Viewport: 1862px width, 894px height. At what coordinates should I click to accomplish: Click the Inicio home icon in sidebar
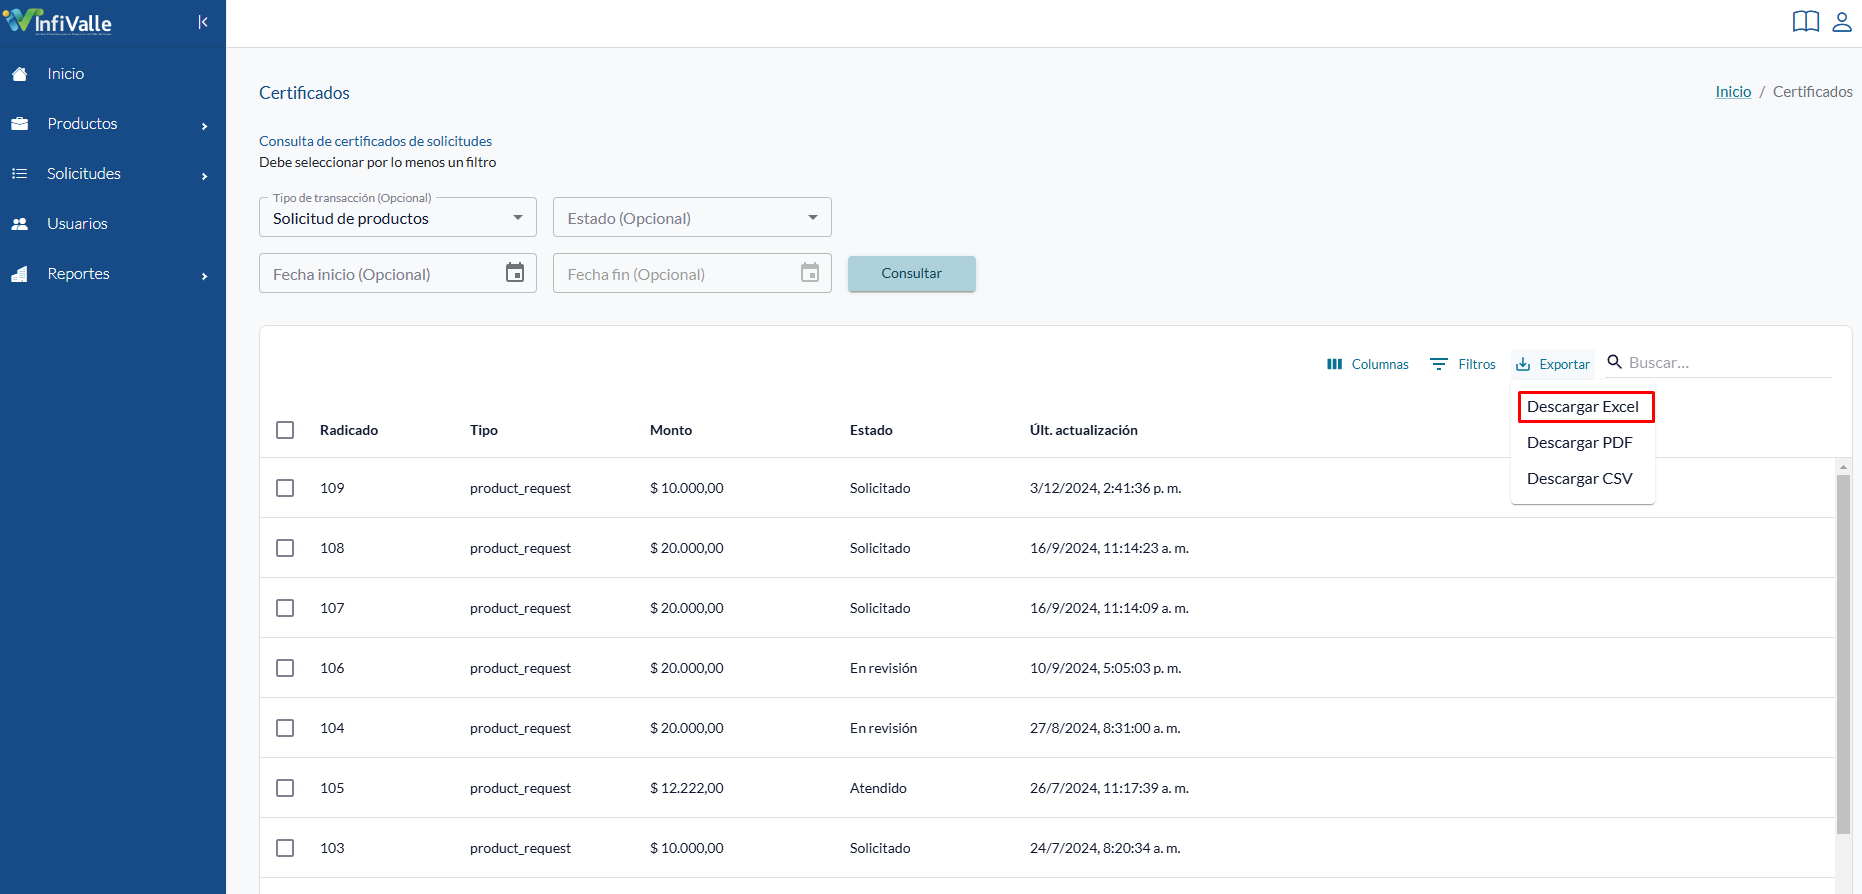pos(19,74)
